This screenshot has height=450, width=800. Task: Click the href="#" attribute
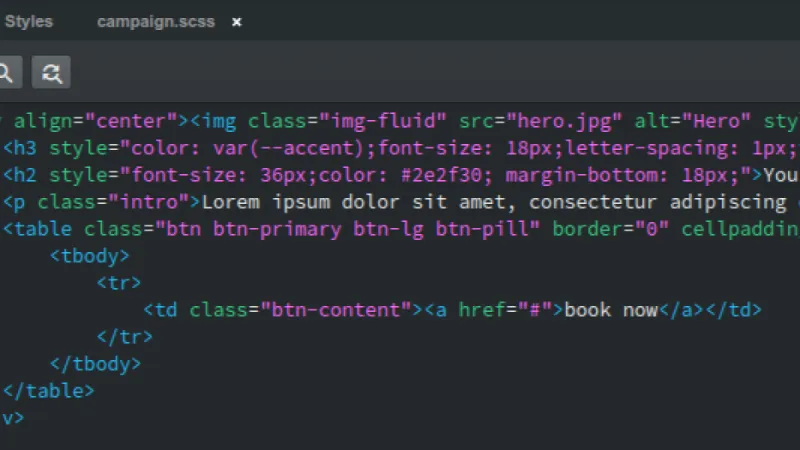(505, 310)
